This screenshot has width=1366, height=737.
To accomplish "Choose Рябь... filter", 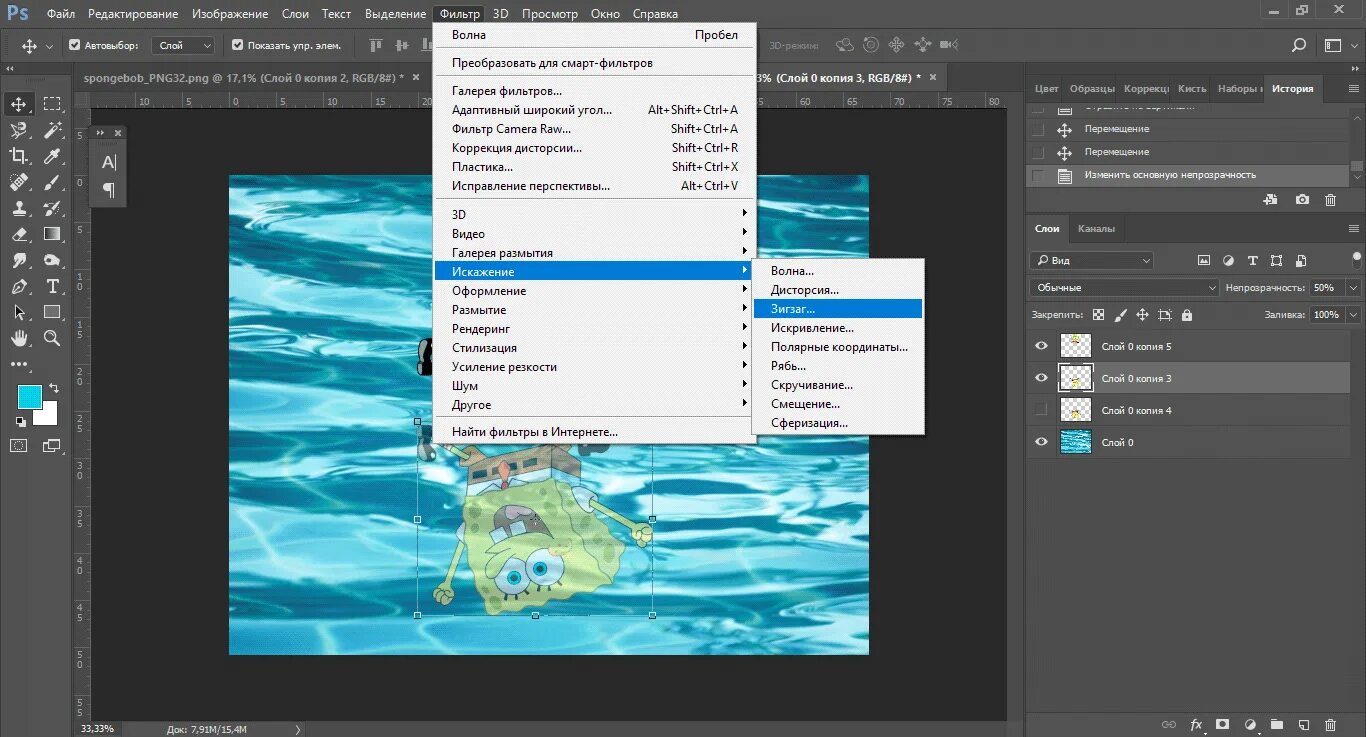I will pyautogui.click(x=837, y=366).
